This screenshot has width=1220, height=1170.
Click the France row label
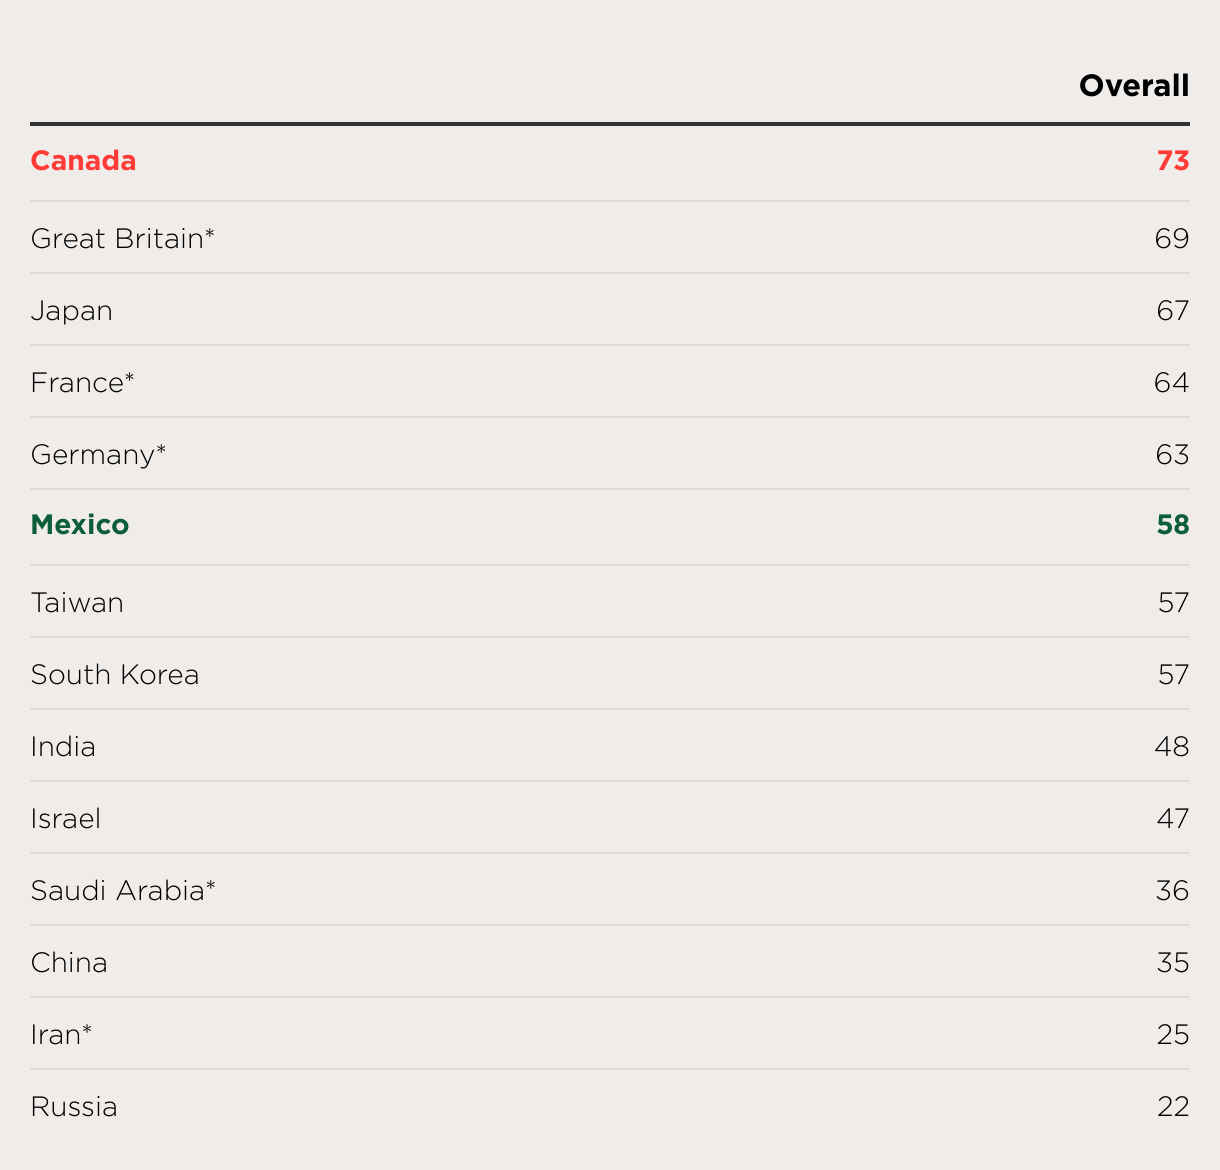pos(82,383)
